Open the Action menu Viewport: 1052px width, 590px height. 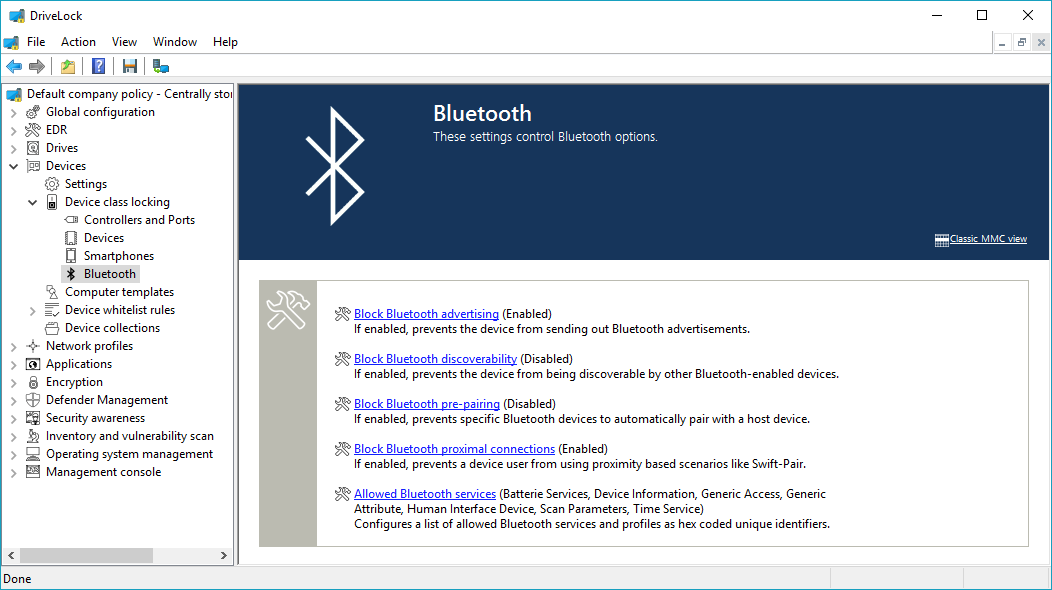(x=78, y=42)
